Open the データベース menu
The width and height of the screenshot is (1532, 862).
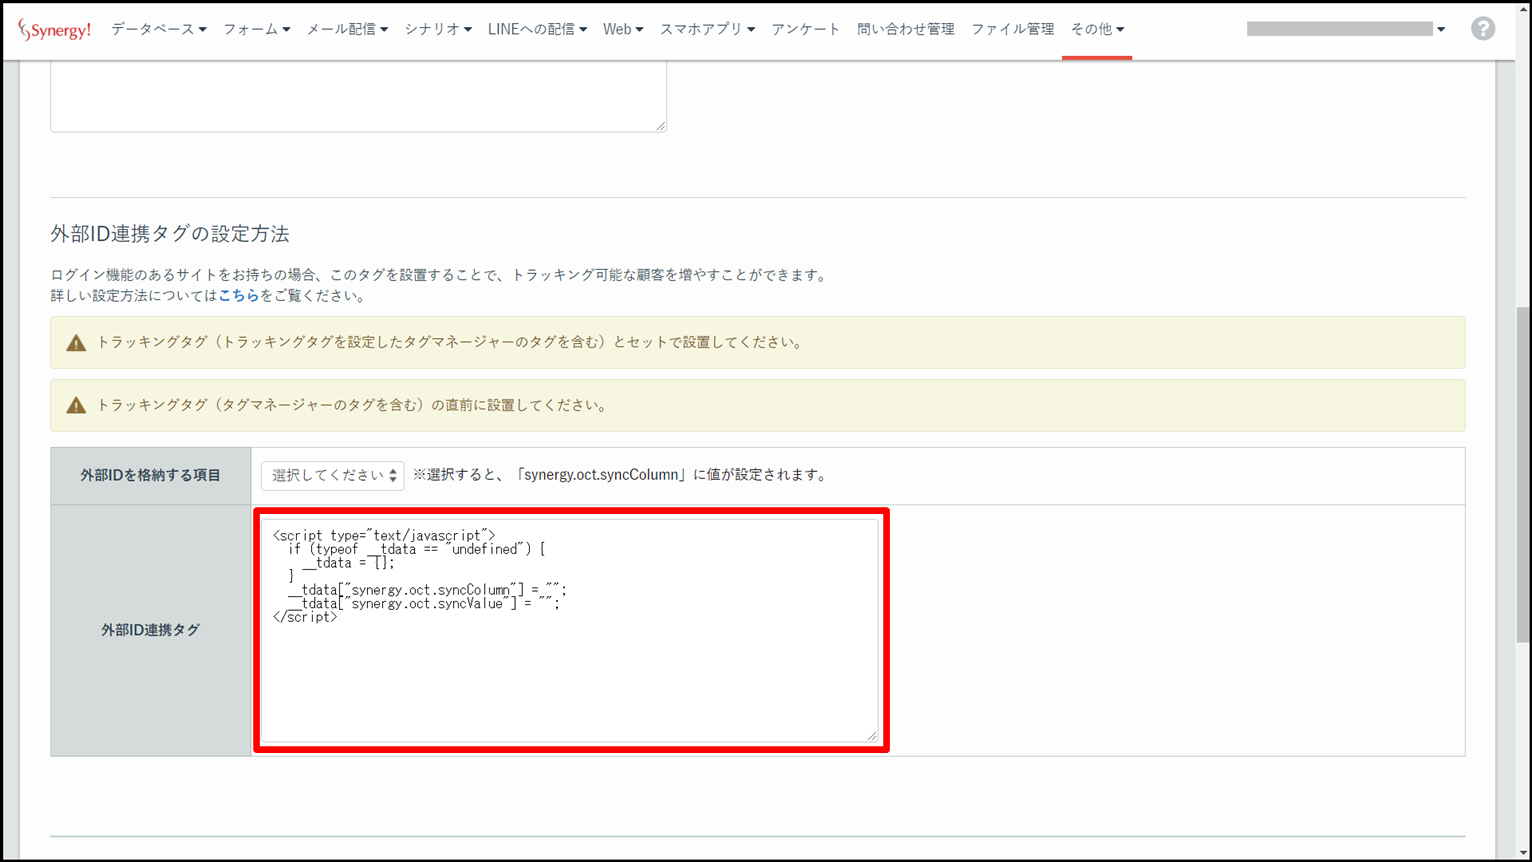pos(158,30)
